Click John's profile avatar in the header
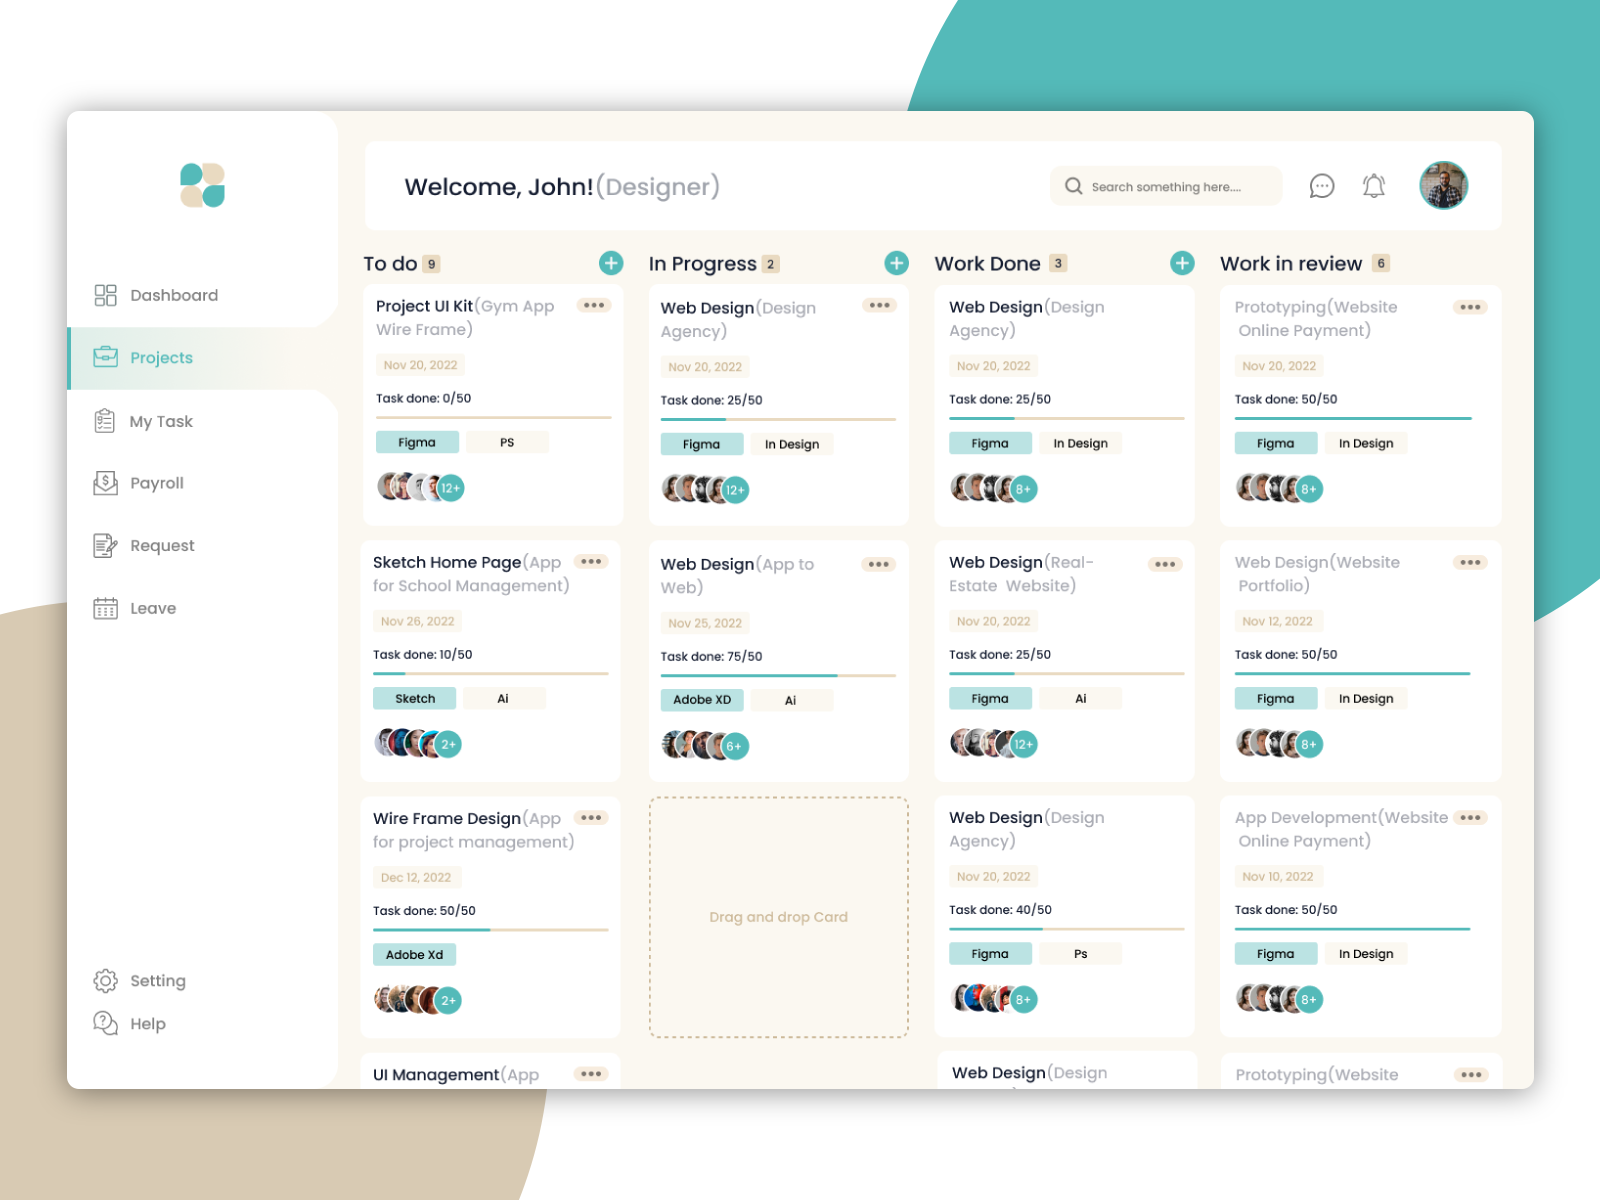 1443,186
